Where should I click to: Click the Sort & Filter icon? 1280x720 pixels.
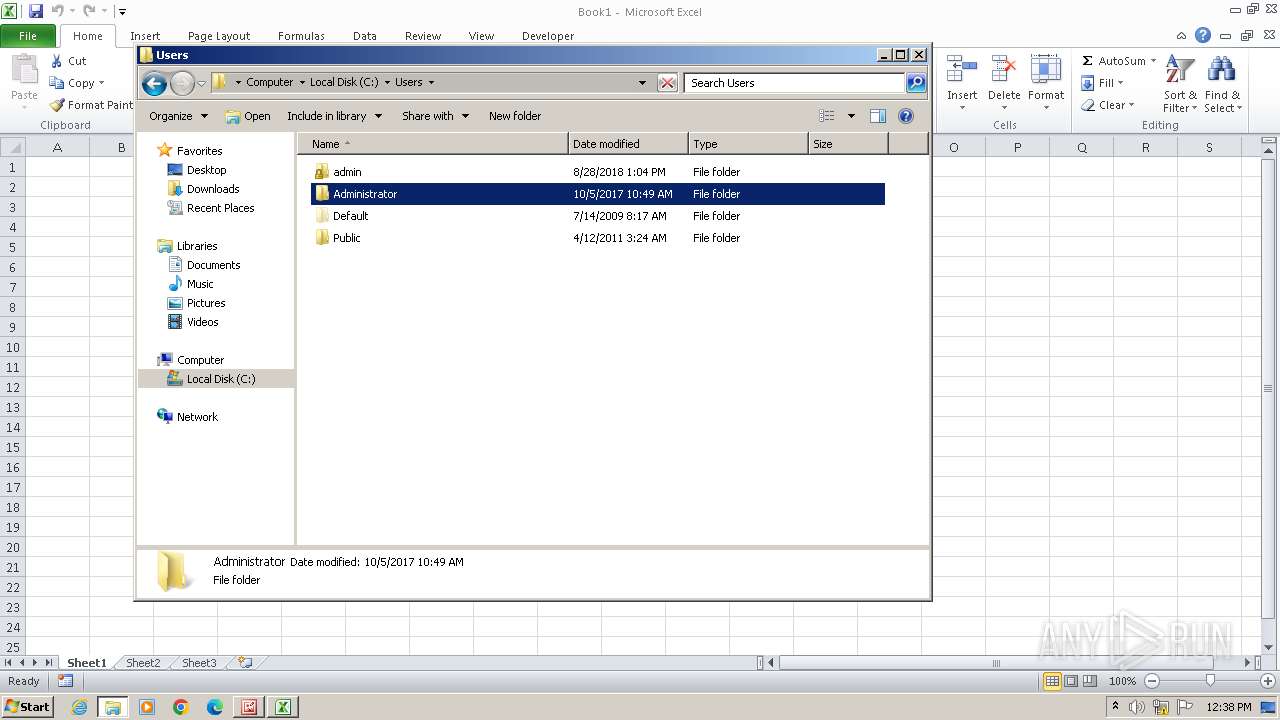click(x=1180, y=70)
